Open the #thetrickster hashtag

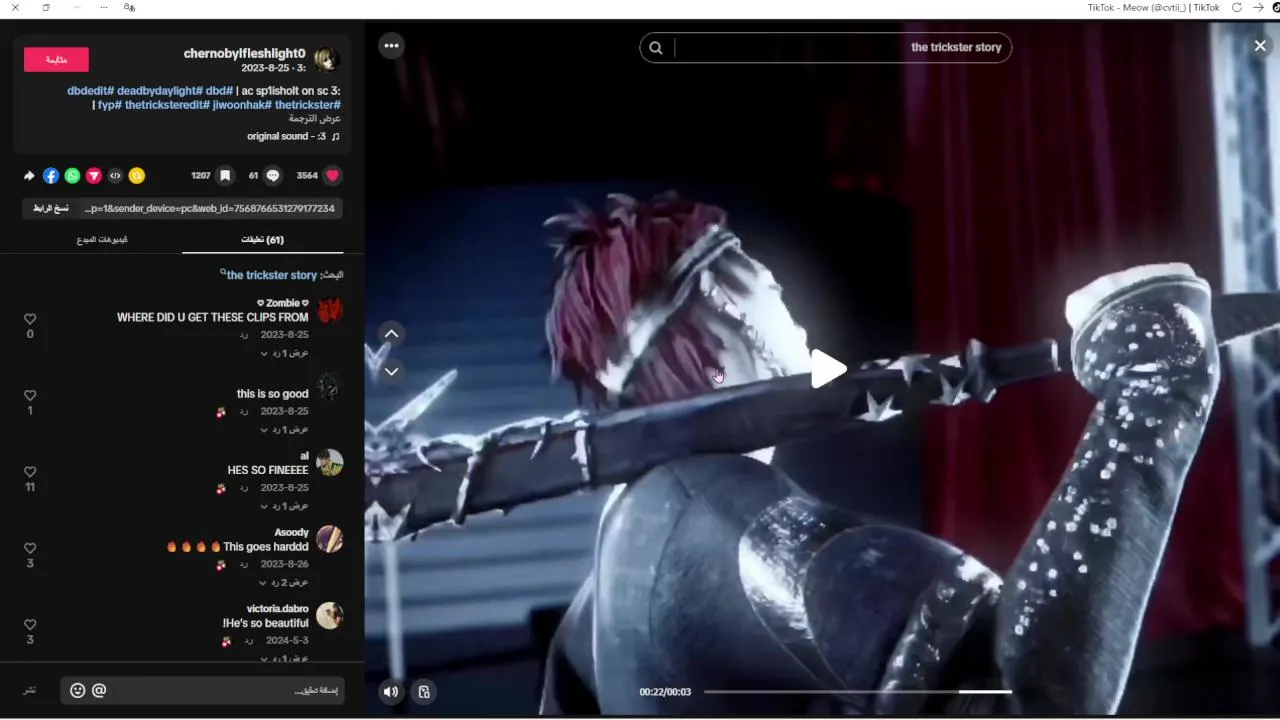tap(308, 105)
